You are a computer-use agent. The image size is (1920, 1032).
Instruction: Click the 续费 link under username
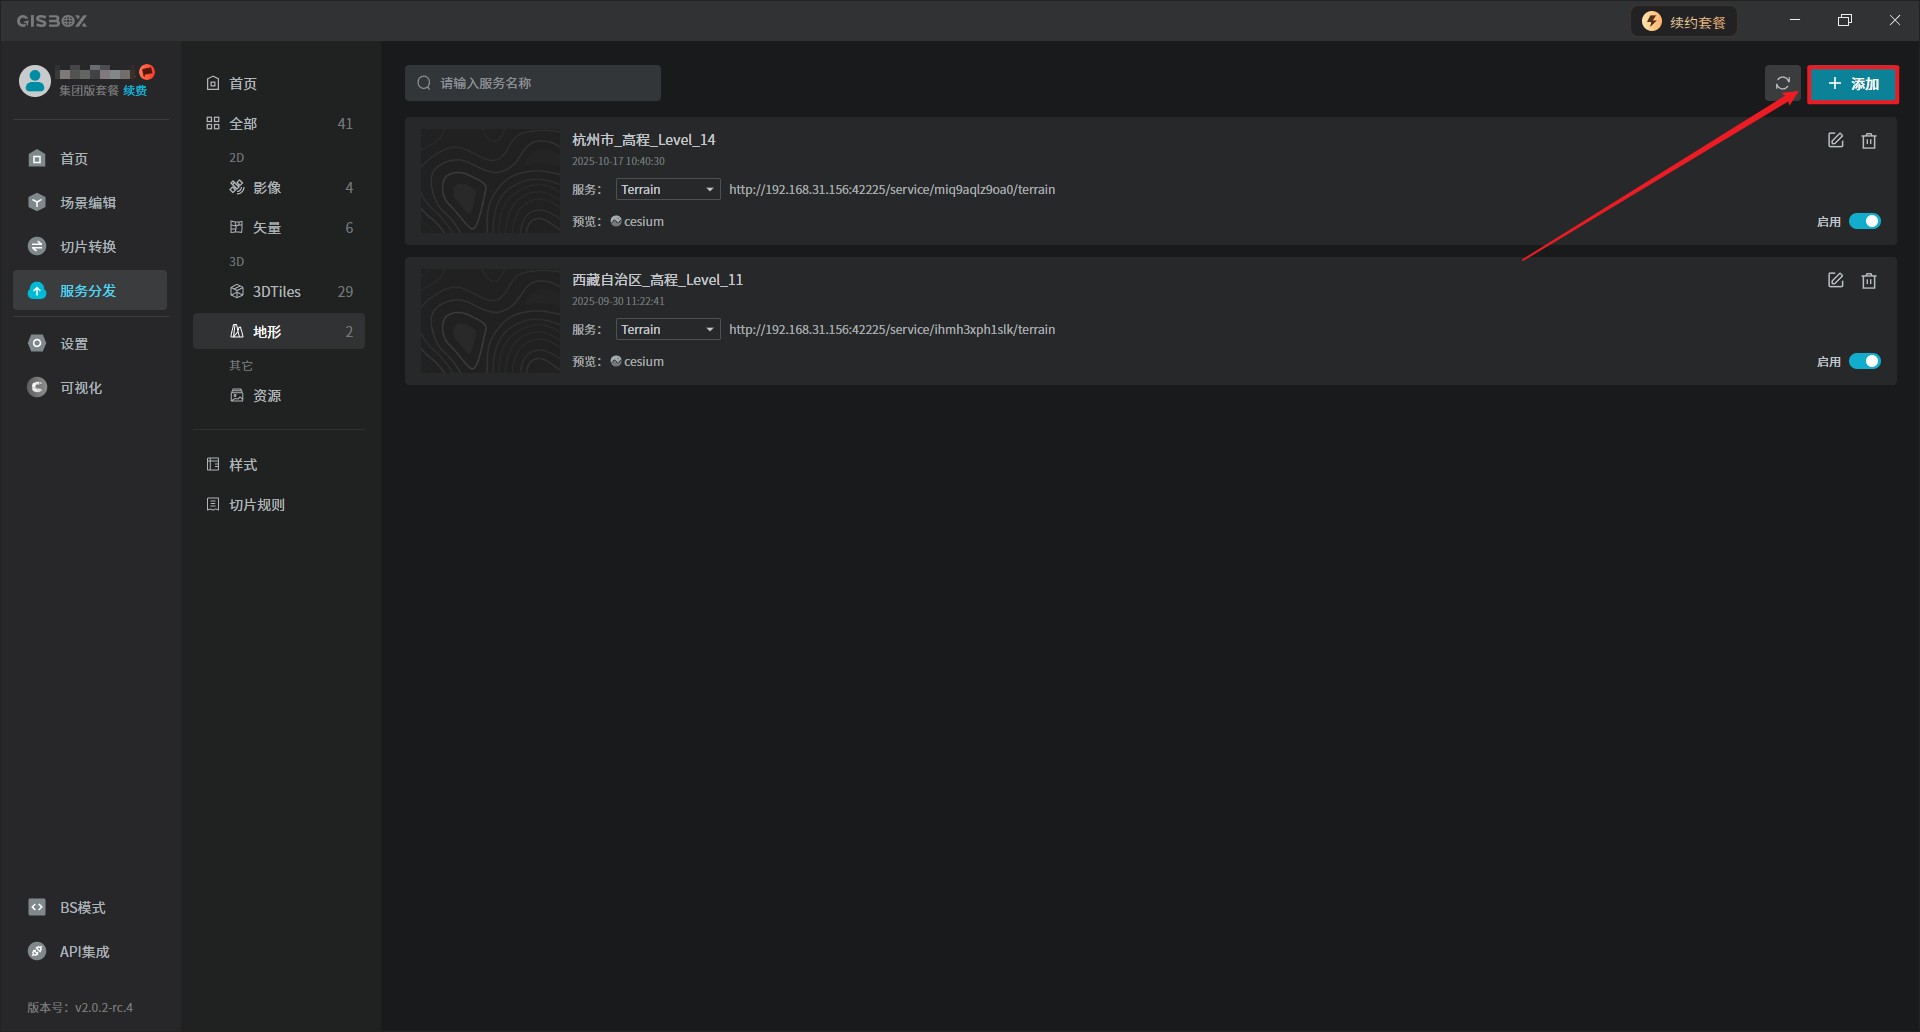[135, 91]
